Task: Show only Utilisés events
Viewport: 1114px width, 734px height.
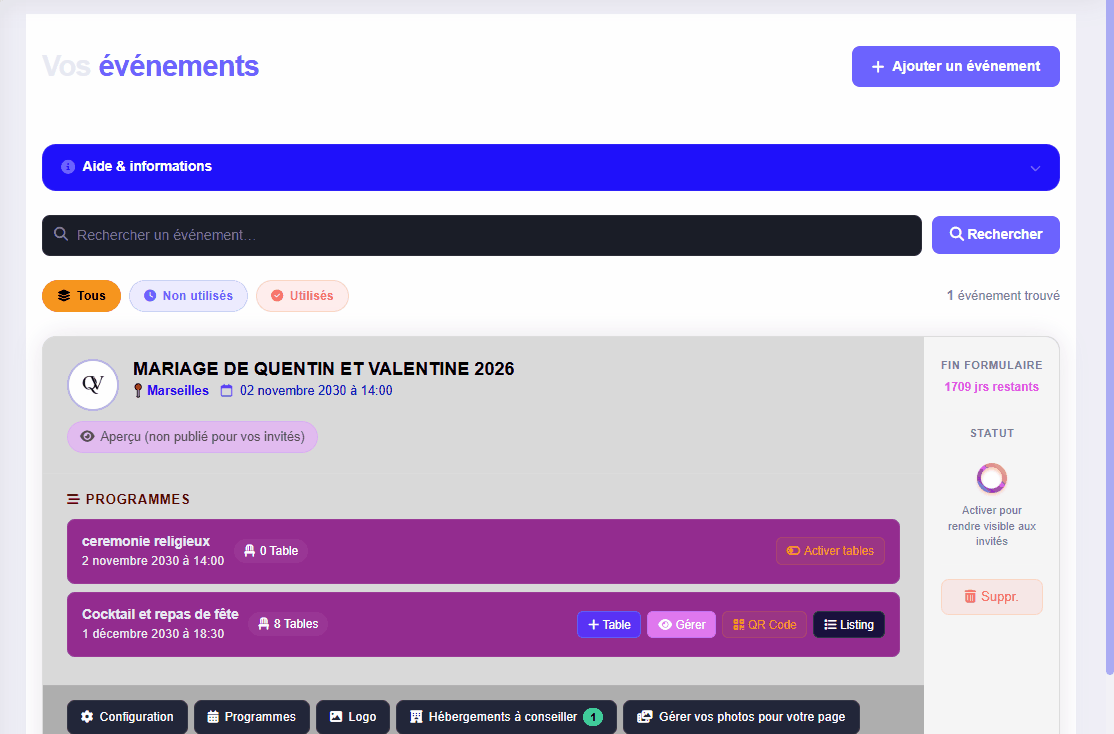Action: point(302,296)
